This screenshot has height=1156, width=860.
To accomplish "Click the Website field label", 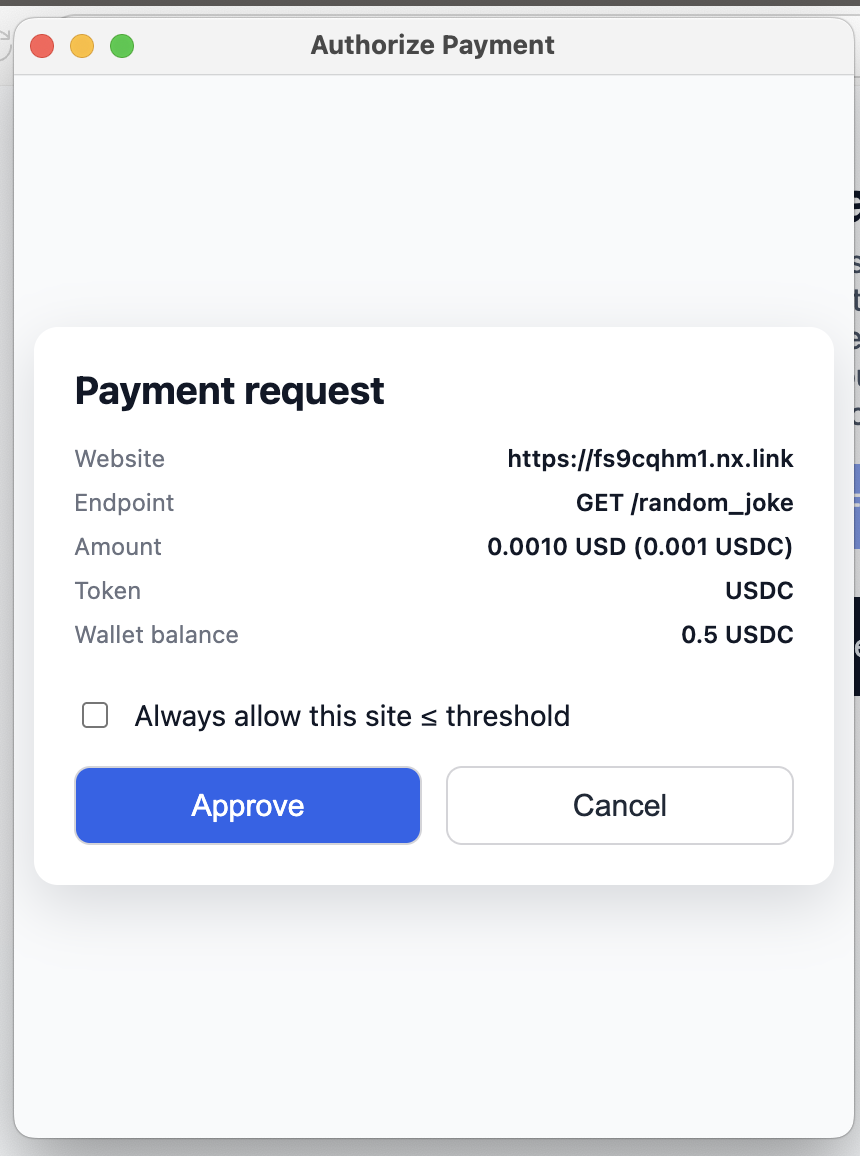I will tap(120, 459).
